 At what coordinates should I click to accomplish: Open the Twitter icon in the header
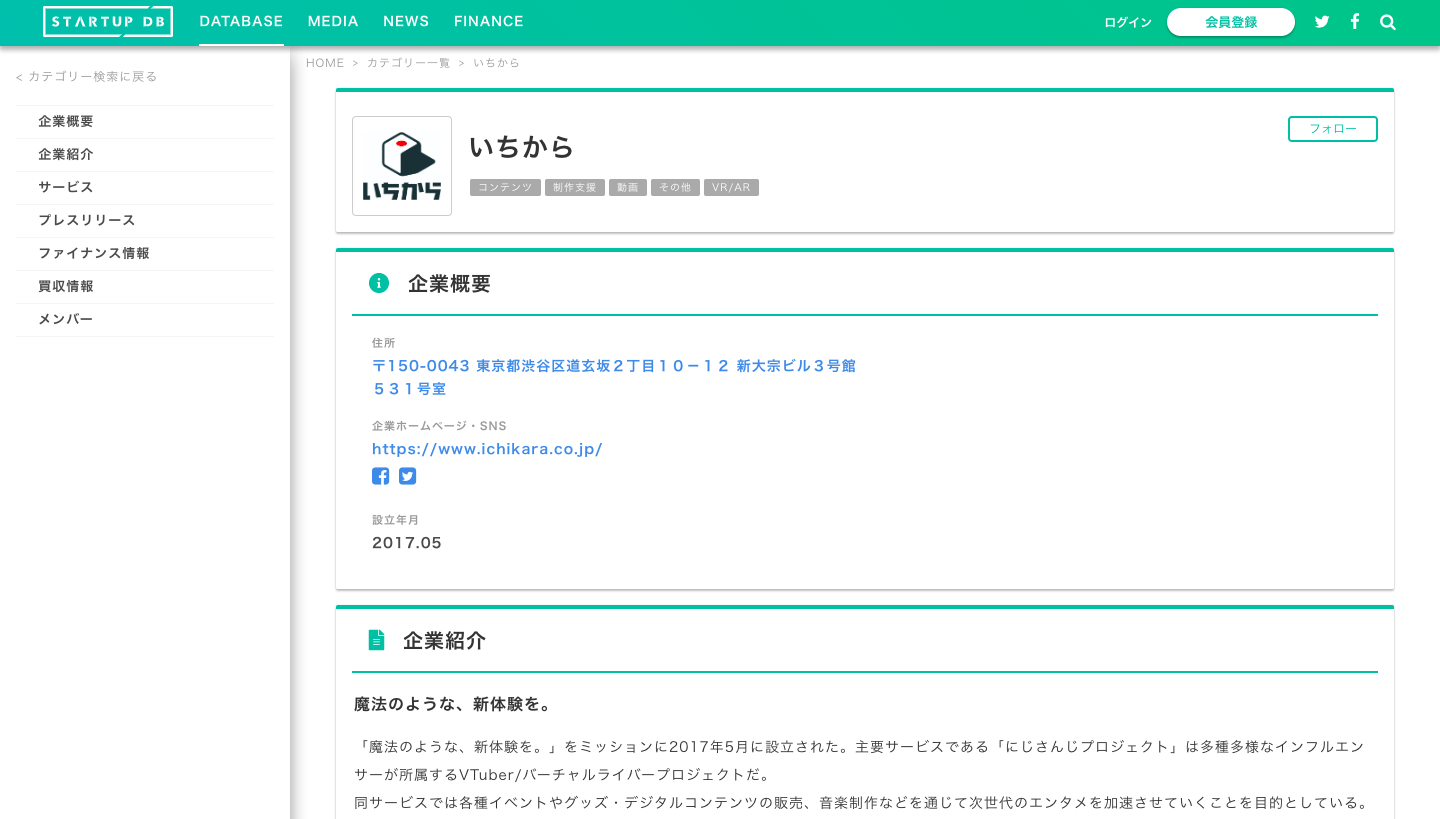point(1322,22)
